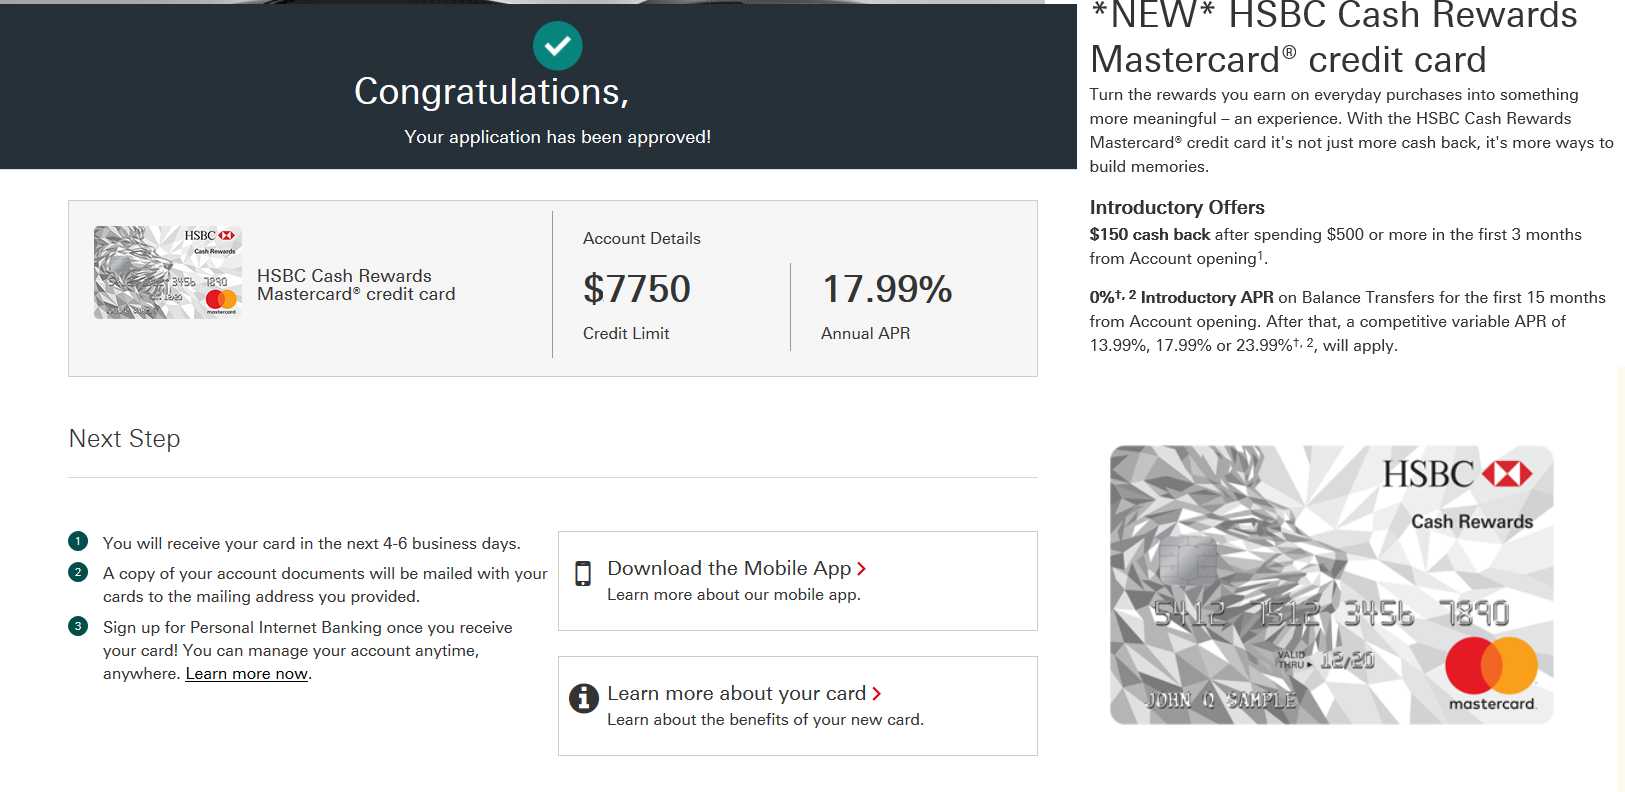The width and height of the screenshot is (1625, 792).
Task: Click the info circle icon
Action: [x=583, y=698]
